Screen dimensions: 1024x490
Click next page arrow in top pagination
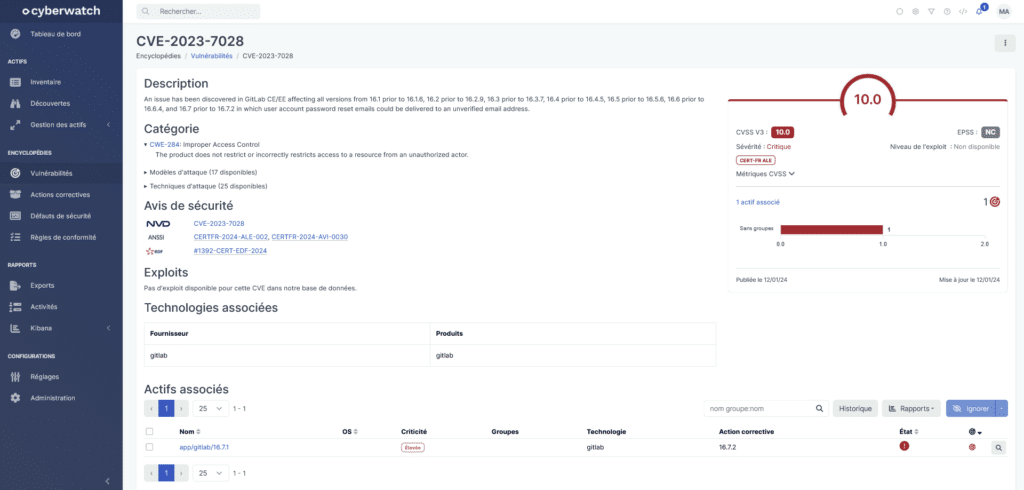pos(182,409)
